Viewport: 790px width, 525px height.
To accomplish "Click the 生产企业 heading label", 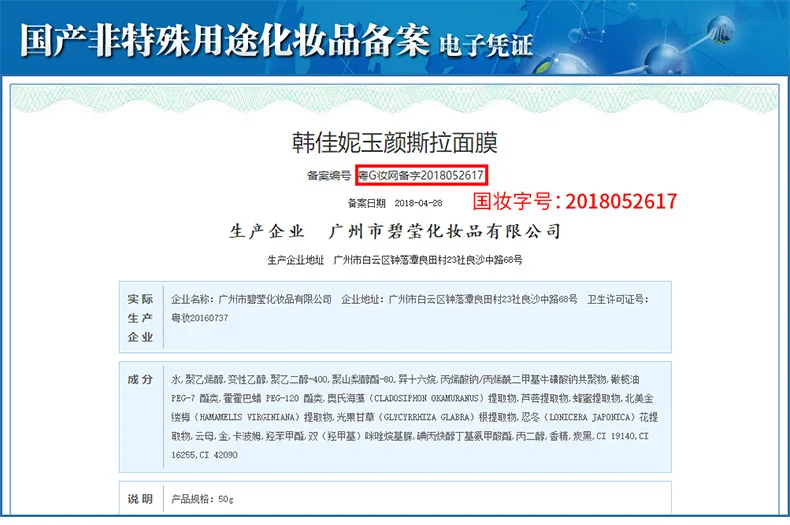I will click(267, 231).
